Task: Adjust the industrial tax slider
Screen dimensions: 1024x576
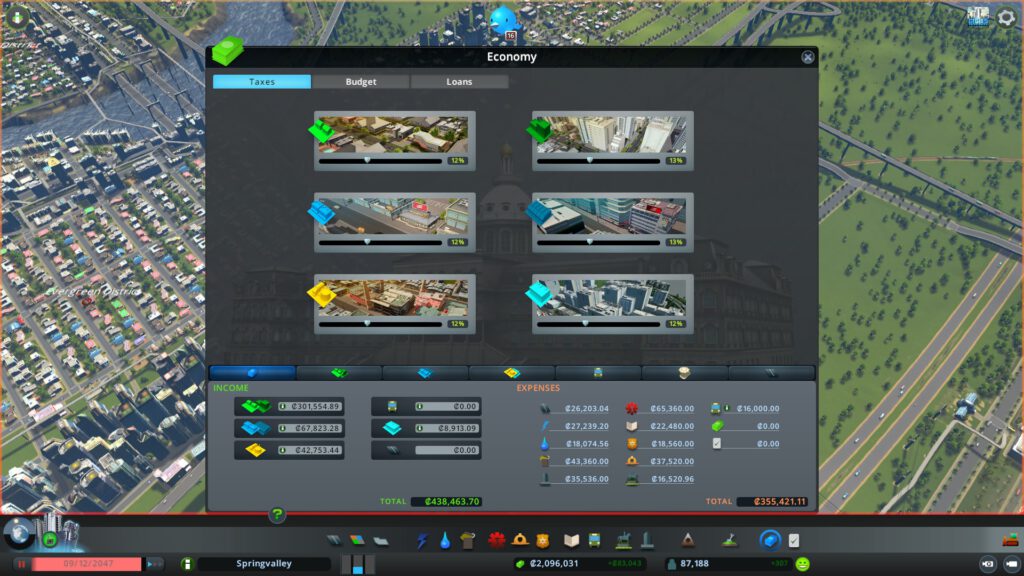Action: tap(381, 324)
